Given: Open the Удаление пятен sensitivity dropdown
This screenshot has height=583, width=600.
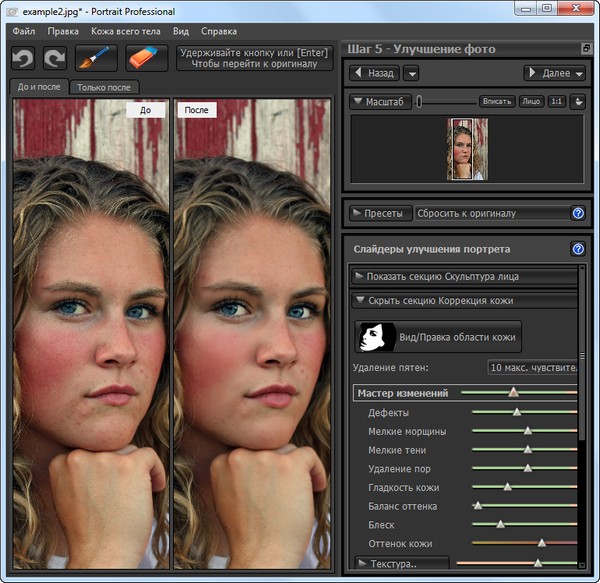Looking at the screenshot, I should (533, 368).
